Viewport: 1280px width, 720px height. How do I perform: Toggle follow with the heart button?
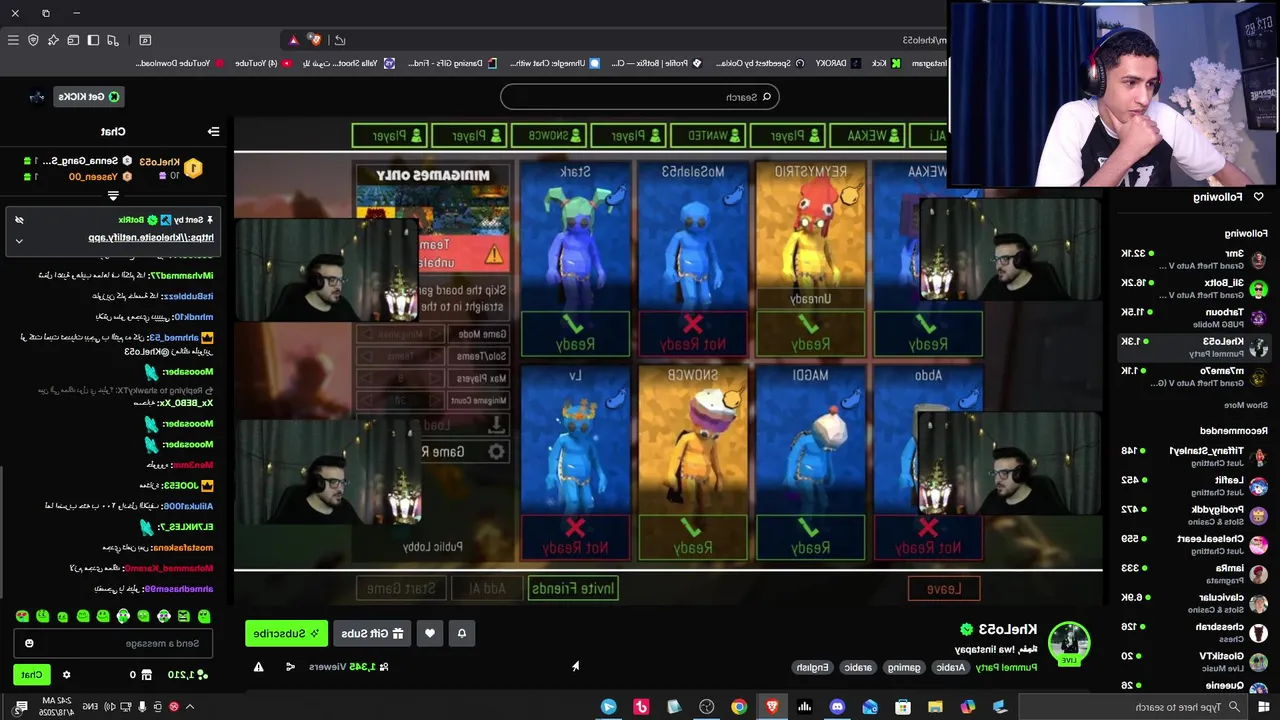click(x=430, y=633)
